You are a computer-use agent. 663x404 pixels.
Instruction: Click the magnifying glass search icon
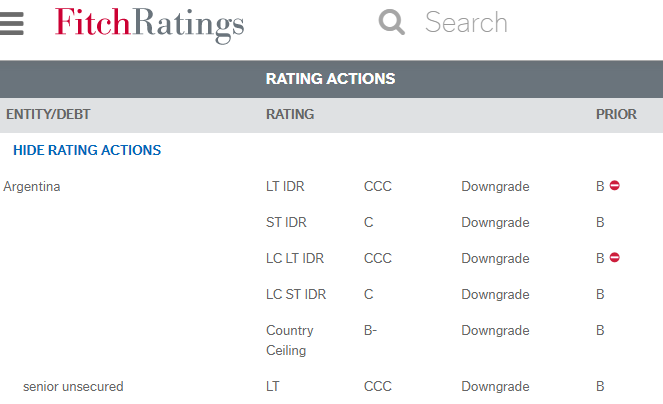click(x=392, y=22)
